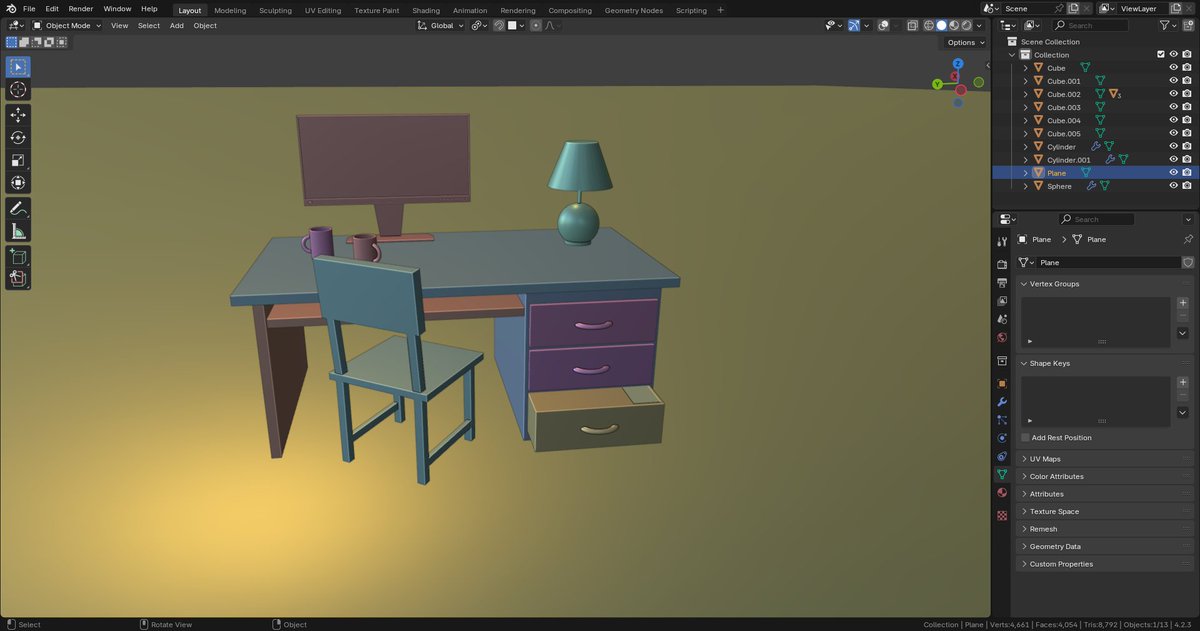Open the Tool properties tab
Viewport: 1200px width, 631px height.
[1002, 242]
